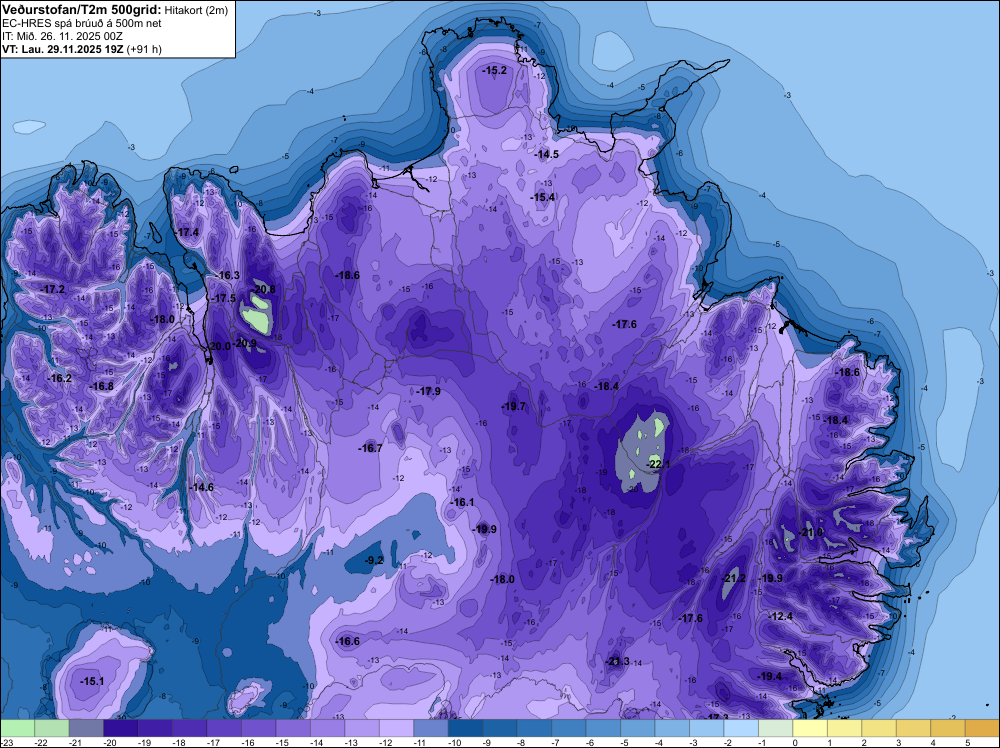Choose the light blue legend swatch labeled -3
The height and width of the screenshot is (748, 1000).
tap(707, 728)
